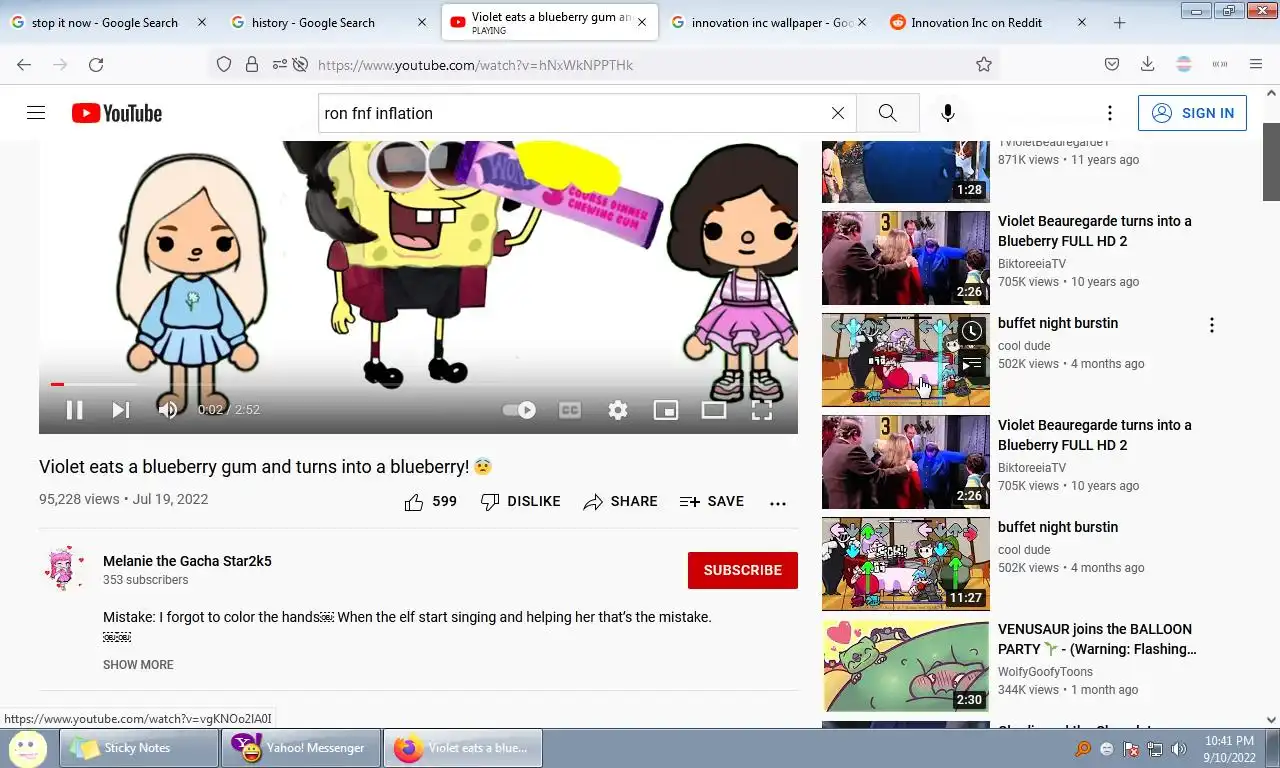Close the Violet eats blueberry tab

point(642,22)
